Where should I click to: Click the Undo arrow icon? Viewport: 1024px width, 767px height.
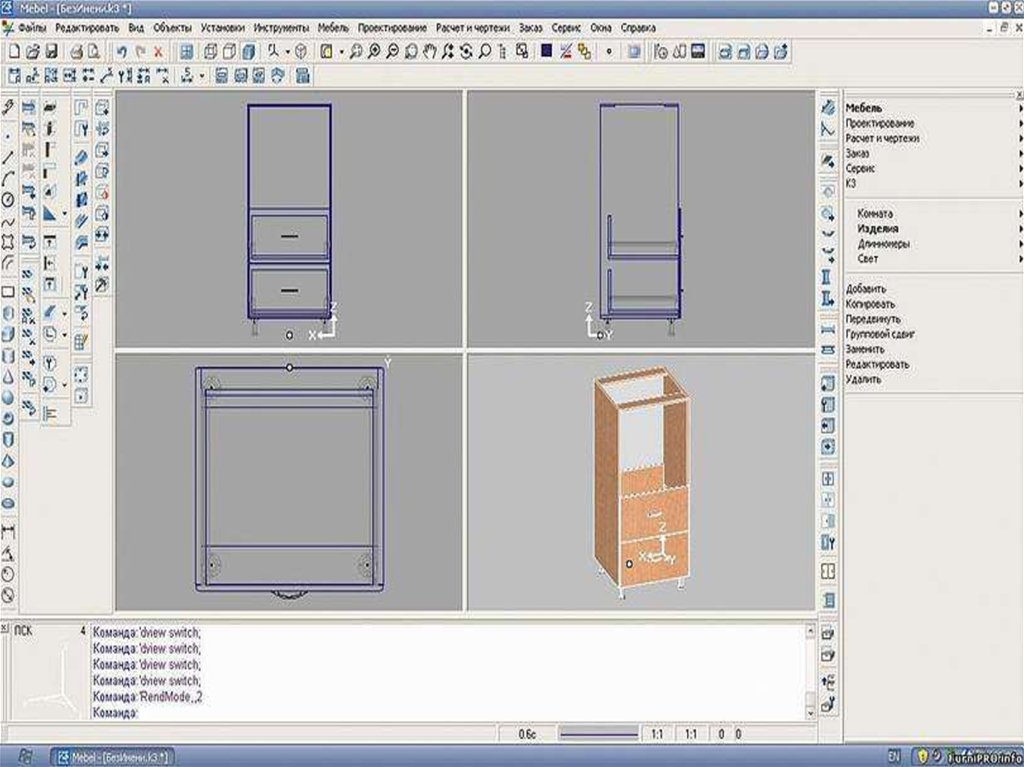pyautogui.click(x=122, y=50)
